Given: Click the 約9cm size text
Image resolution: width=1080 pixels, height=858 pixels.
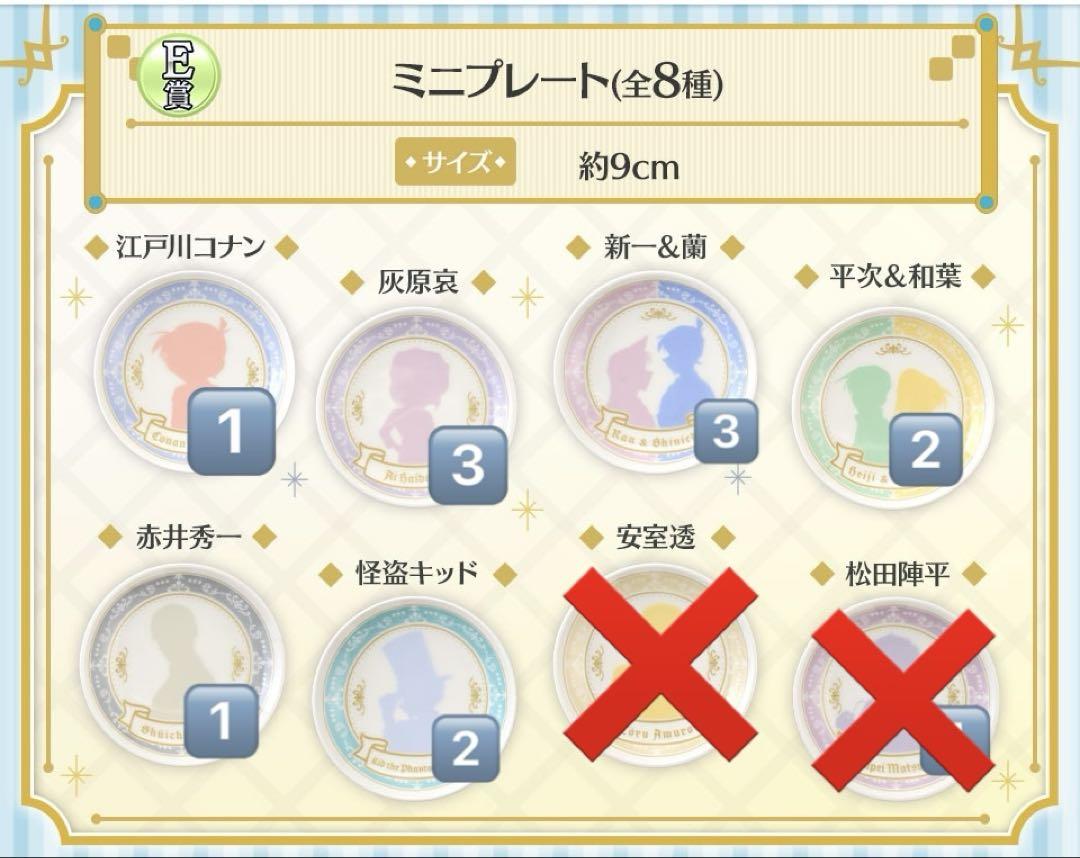Looking at the screenshot, I should [x=629, y=167].
